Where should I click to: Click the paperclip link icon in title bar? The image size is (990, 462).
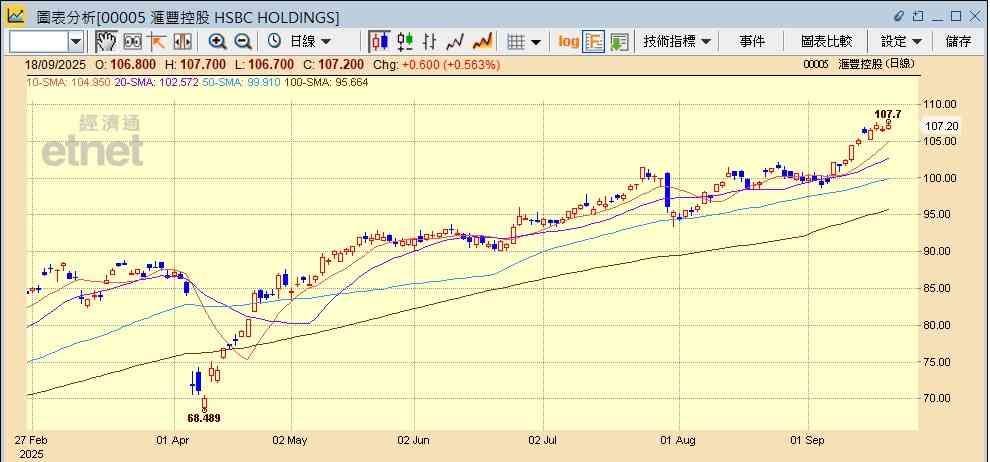click(899, 16)
